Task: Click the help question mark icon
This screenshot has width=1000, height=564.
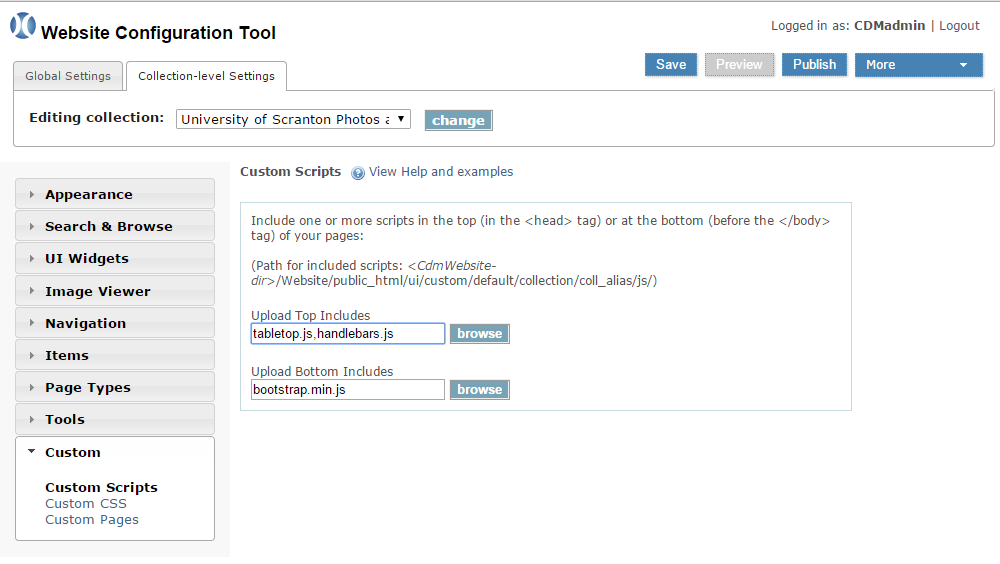Action: [x=358, y=173]
